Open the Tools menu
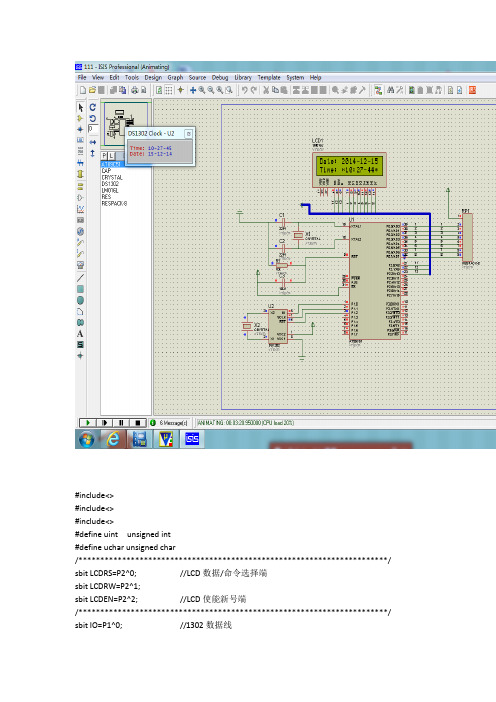 click(x=132, y=77)
